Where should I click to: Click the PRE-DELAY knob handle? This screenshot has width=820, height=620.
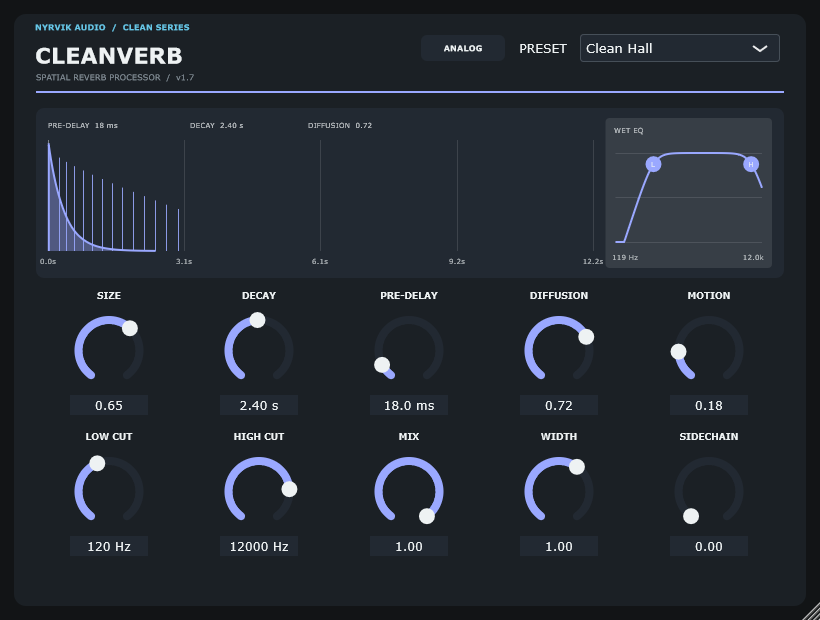382,364
